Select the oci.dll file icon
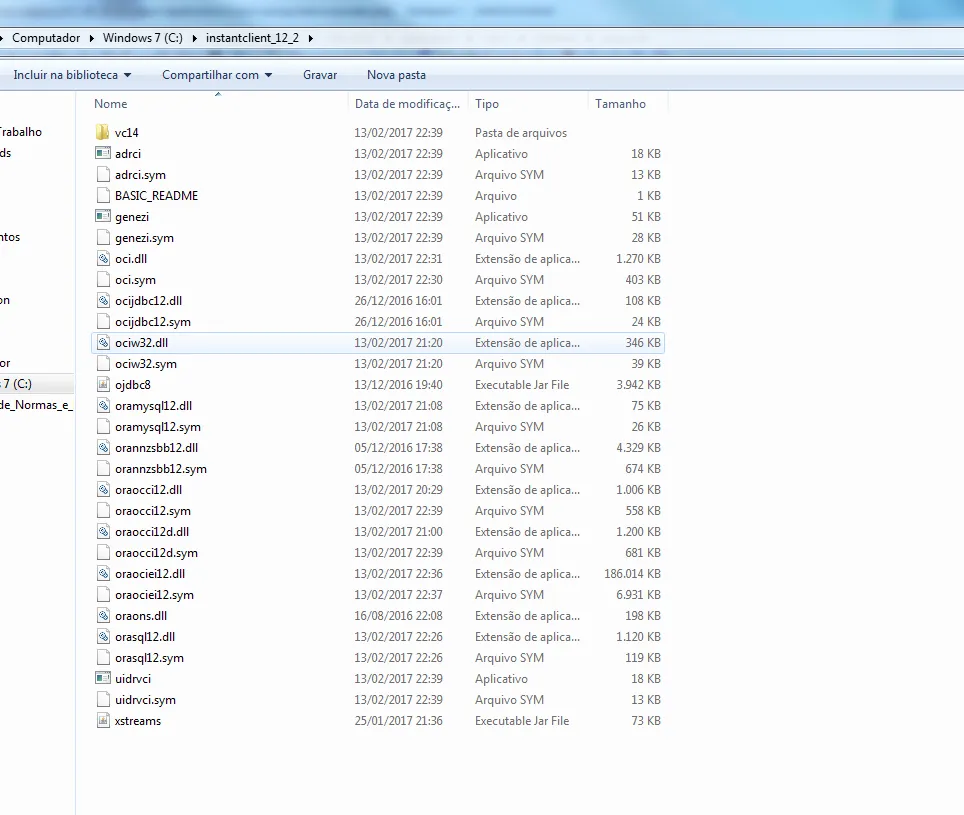This screenshot has height=815, width=964. (103, 259)
